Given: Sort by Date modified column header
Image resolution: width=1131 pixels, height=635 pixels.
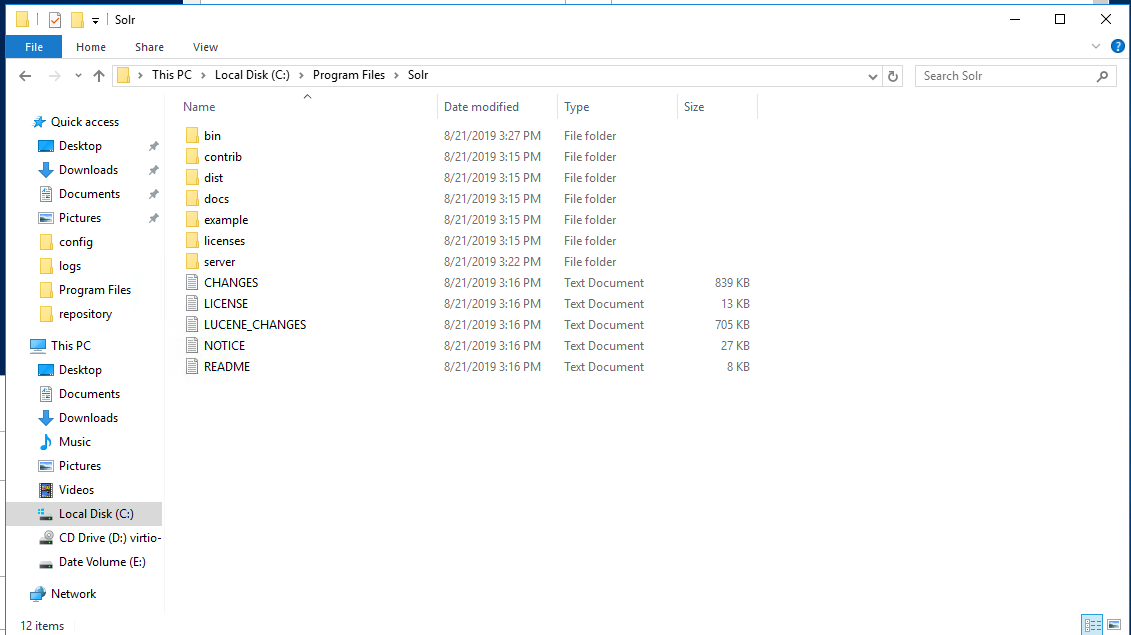Looking at the screenshot, I should tap(481, 107).
